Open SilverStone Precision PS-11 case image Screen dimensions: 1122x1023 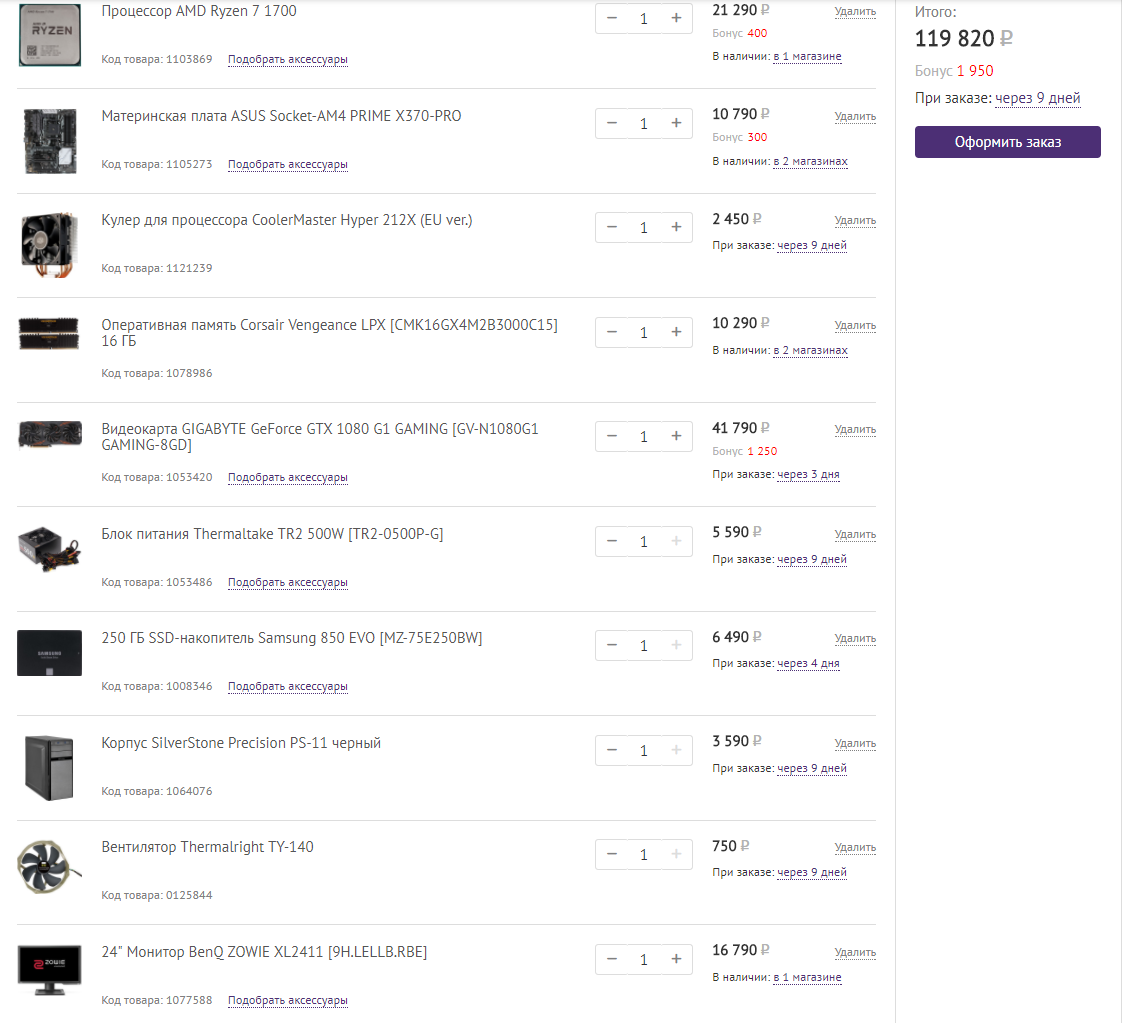[49, 767]
